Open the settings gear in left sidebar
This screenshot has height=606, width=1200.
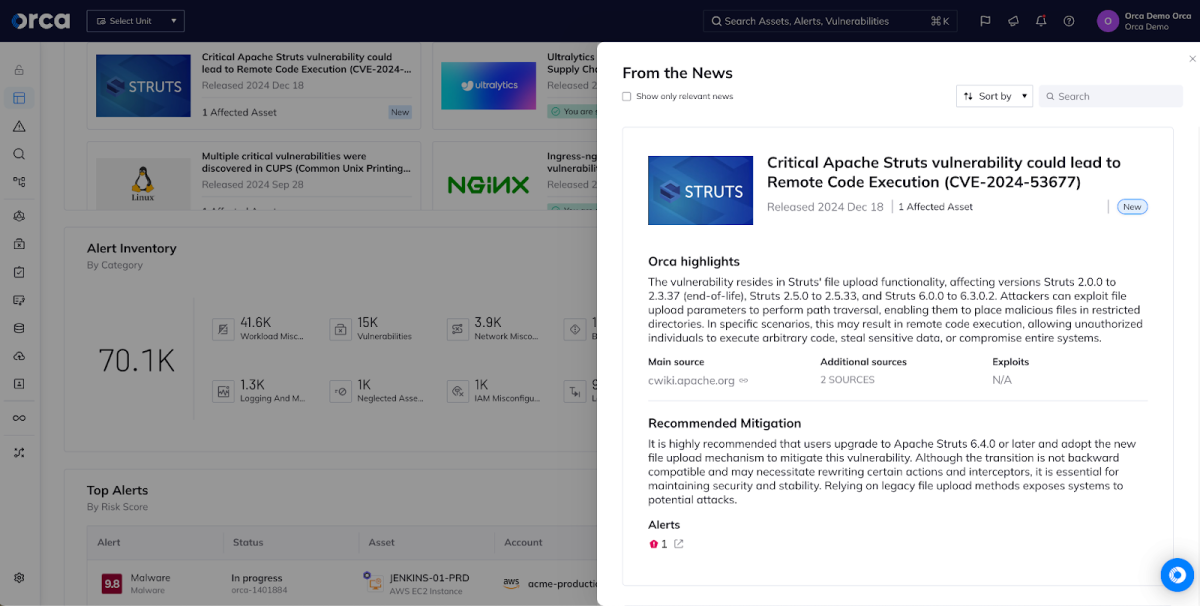pyautogui.click(x=19, y=578)
